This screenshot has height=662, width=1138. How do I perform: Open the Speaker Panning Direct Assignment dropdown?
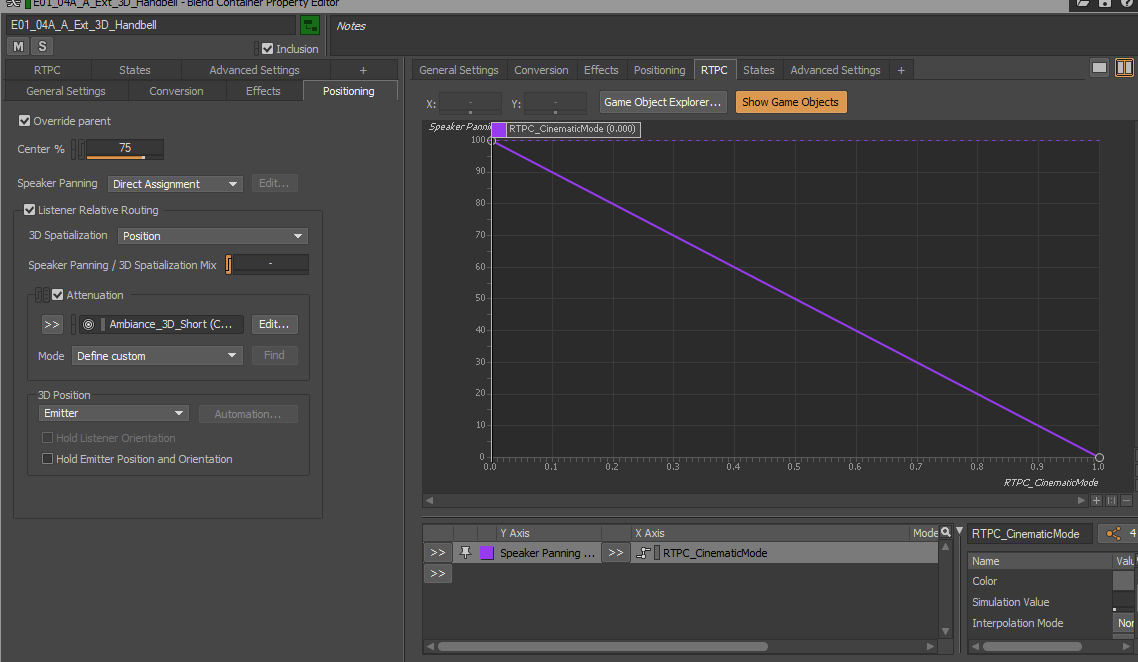pos(174,184)
